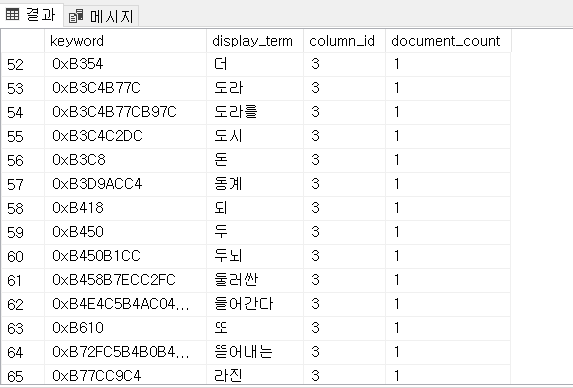Click keyword cell 0xB3C4B77C
573x388 pixels.
tap(125, 88)
